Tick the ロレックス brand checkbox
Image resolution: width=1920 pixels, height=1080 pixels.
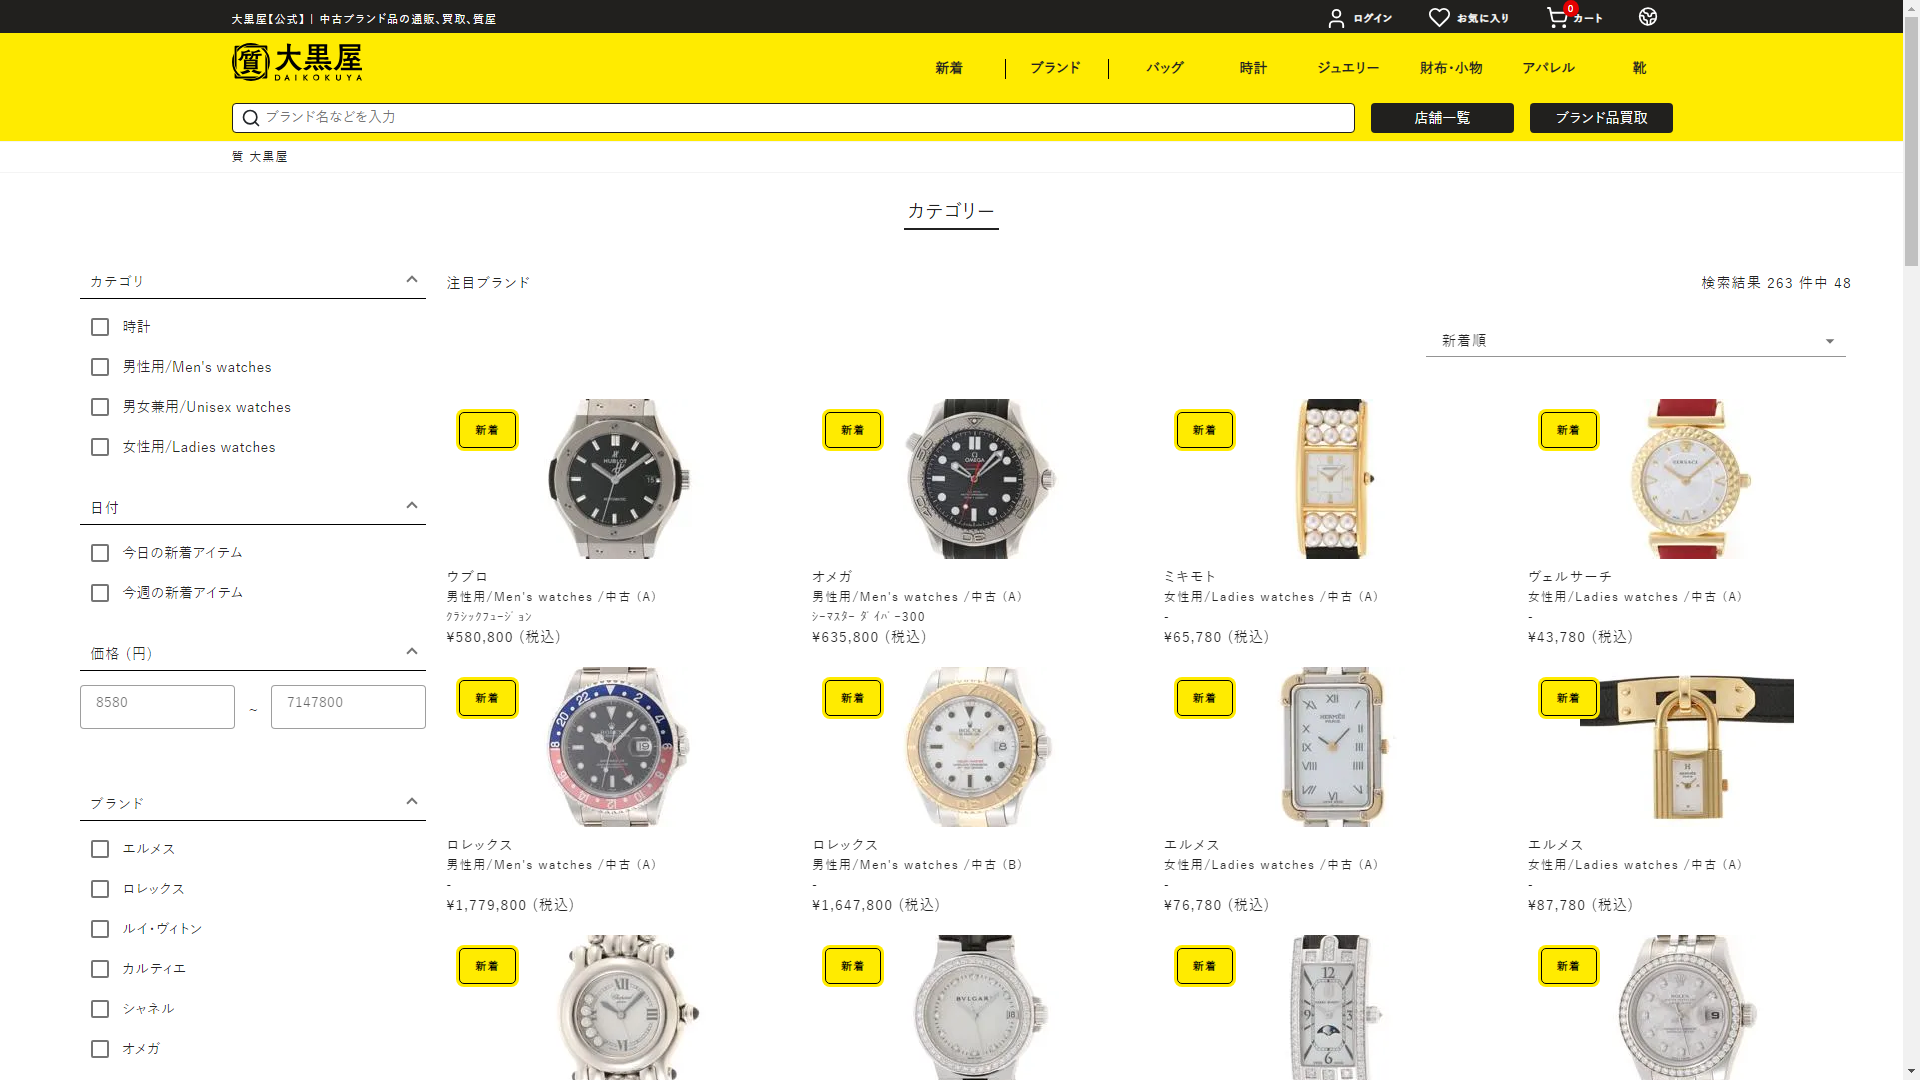(x=100, y=889)
